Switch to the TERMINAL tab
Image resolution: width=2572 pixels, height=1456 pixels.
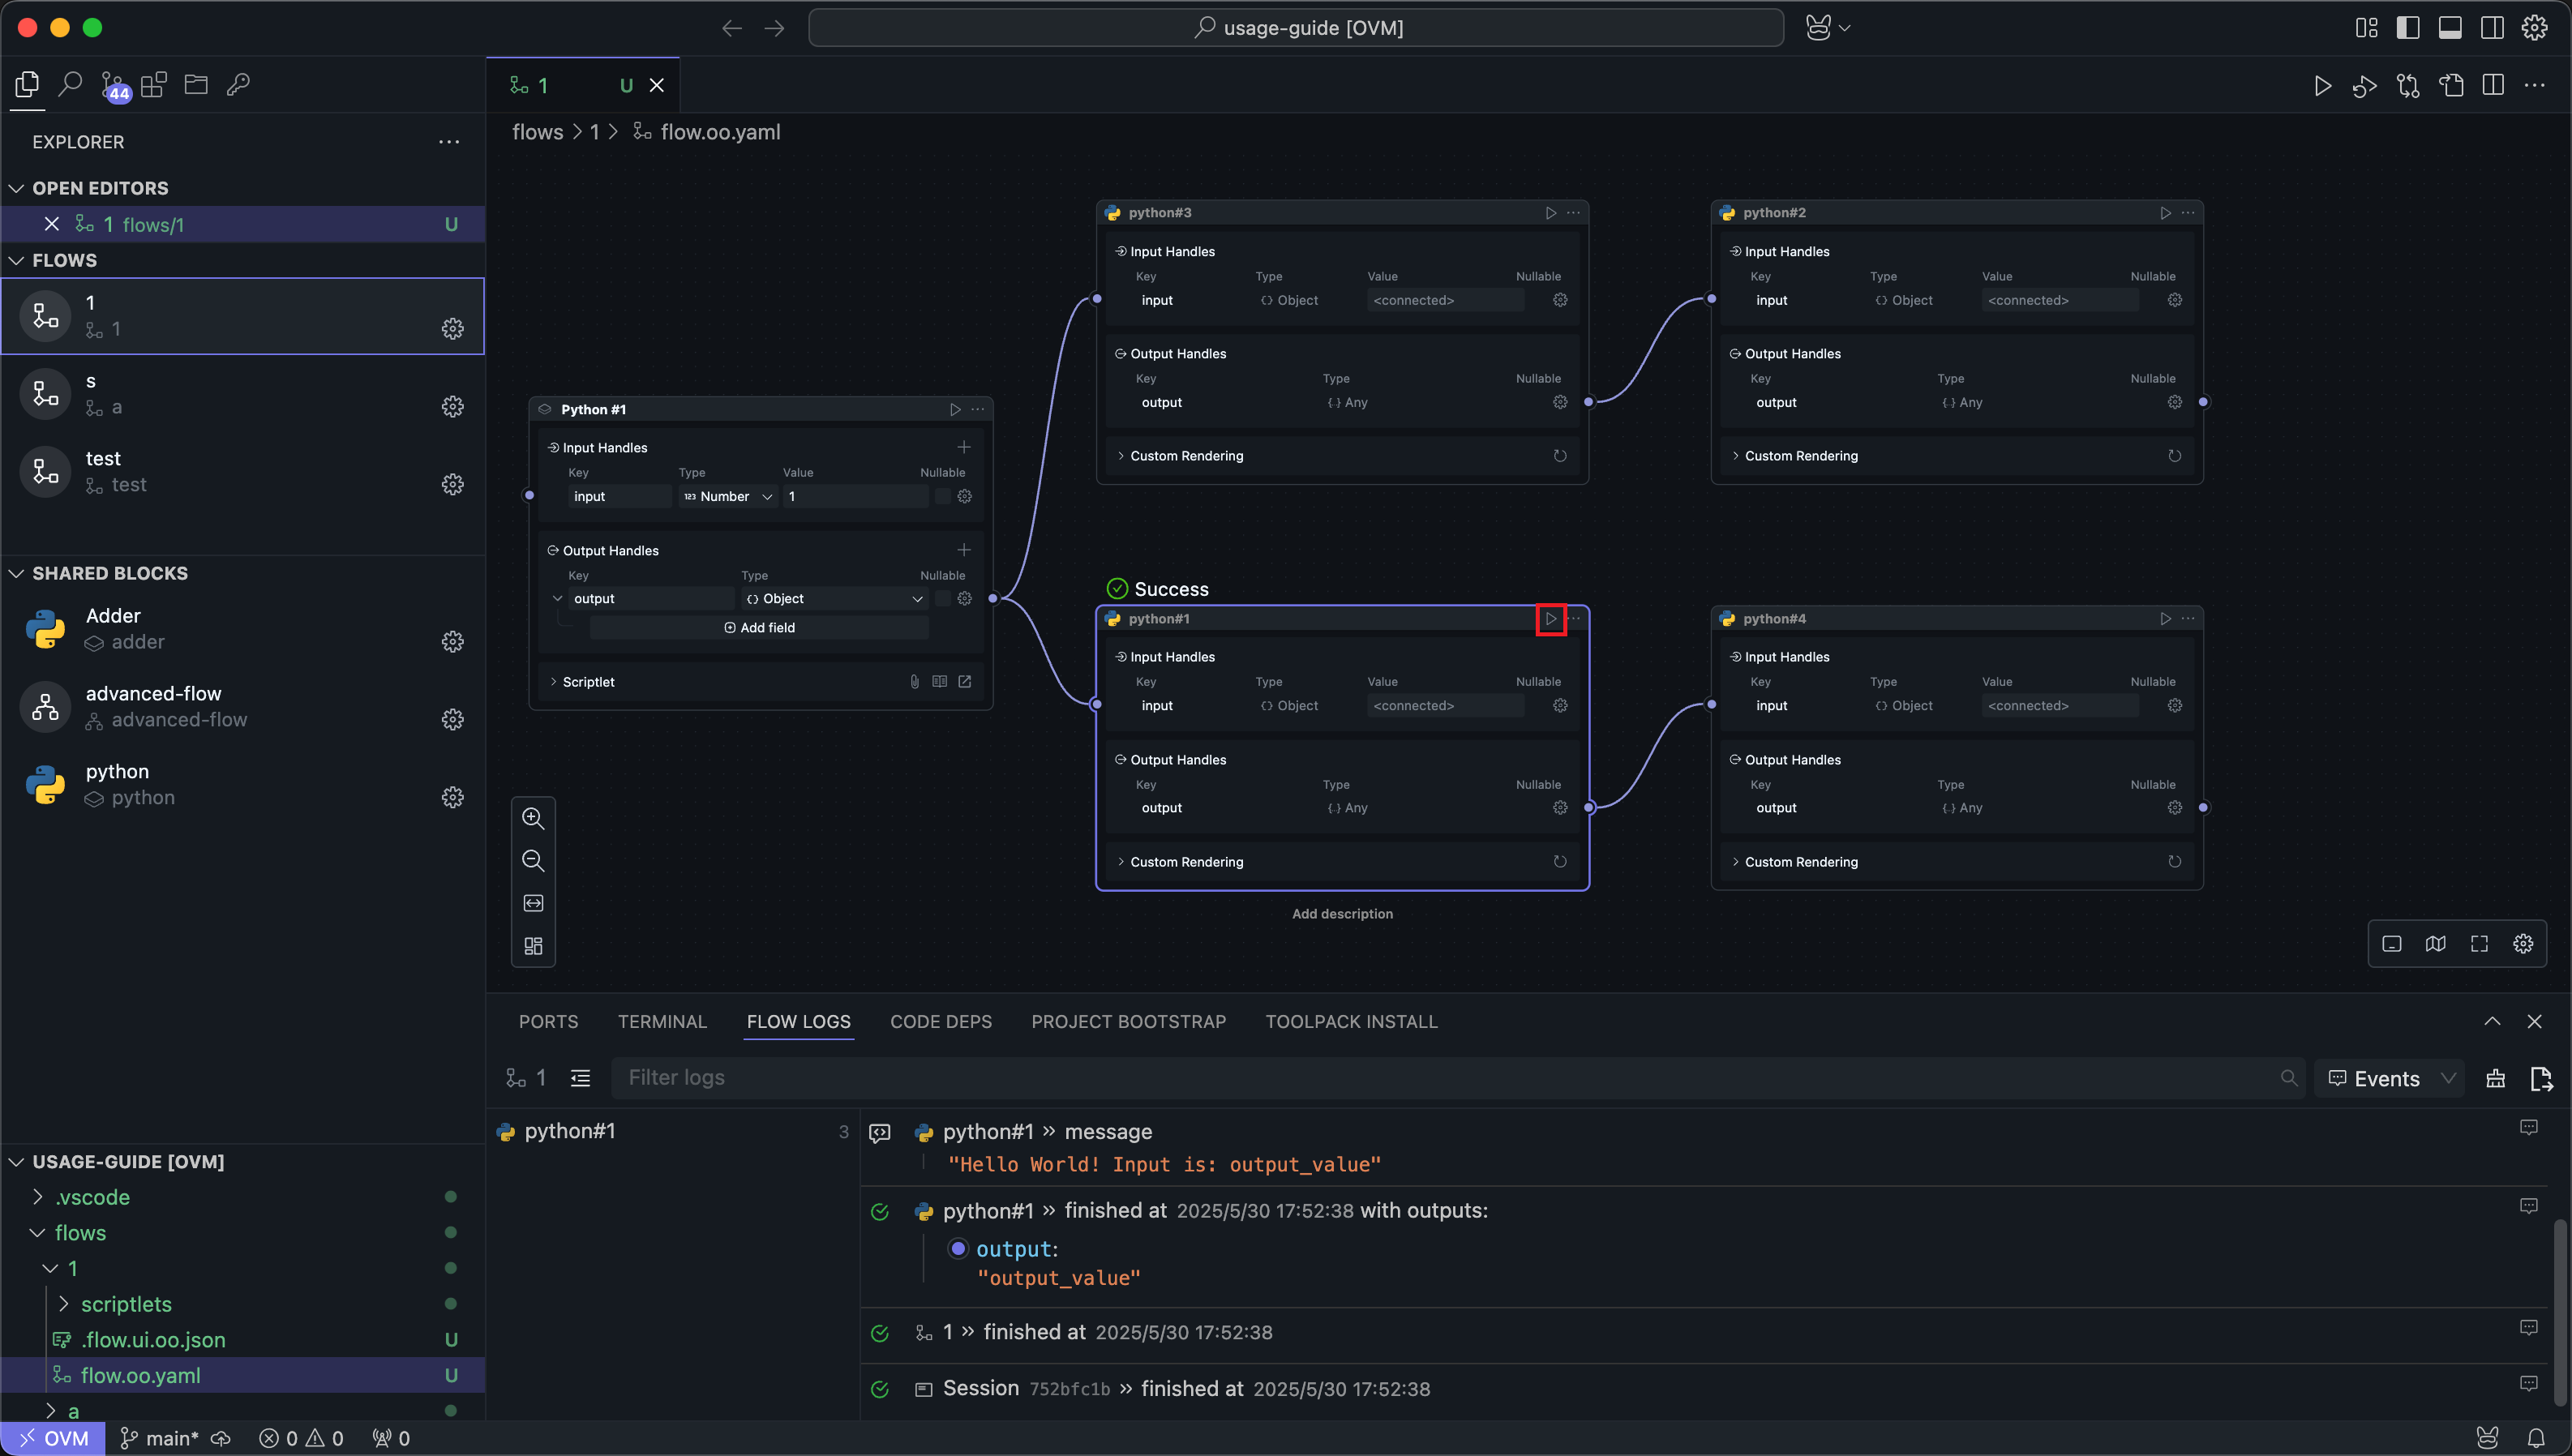(662, 1022)
